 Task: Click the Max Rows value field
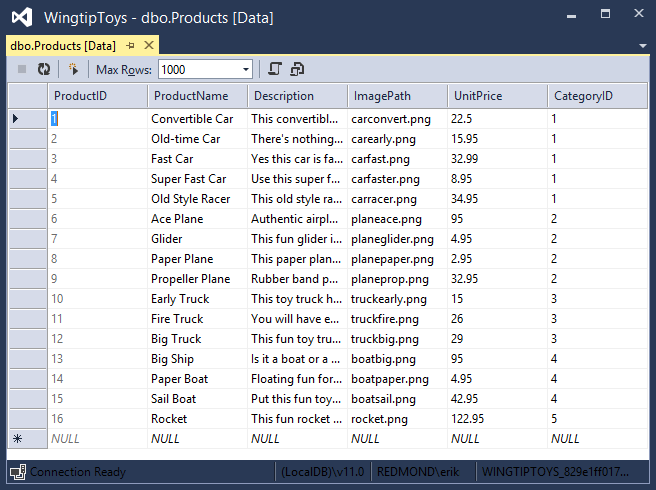(198, 69)
